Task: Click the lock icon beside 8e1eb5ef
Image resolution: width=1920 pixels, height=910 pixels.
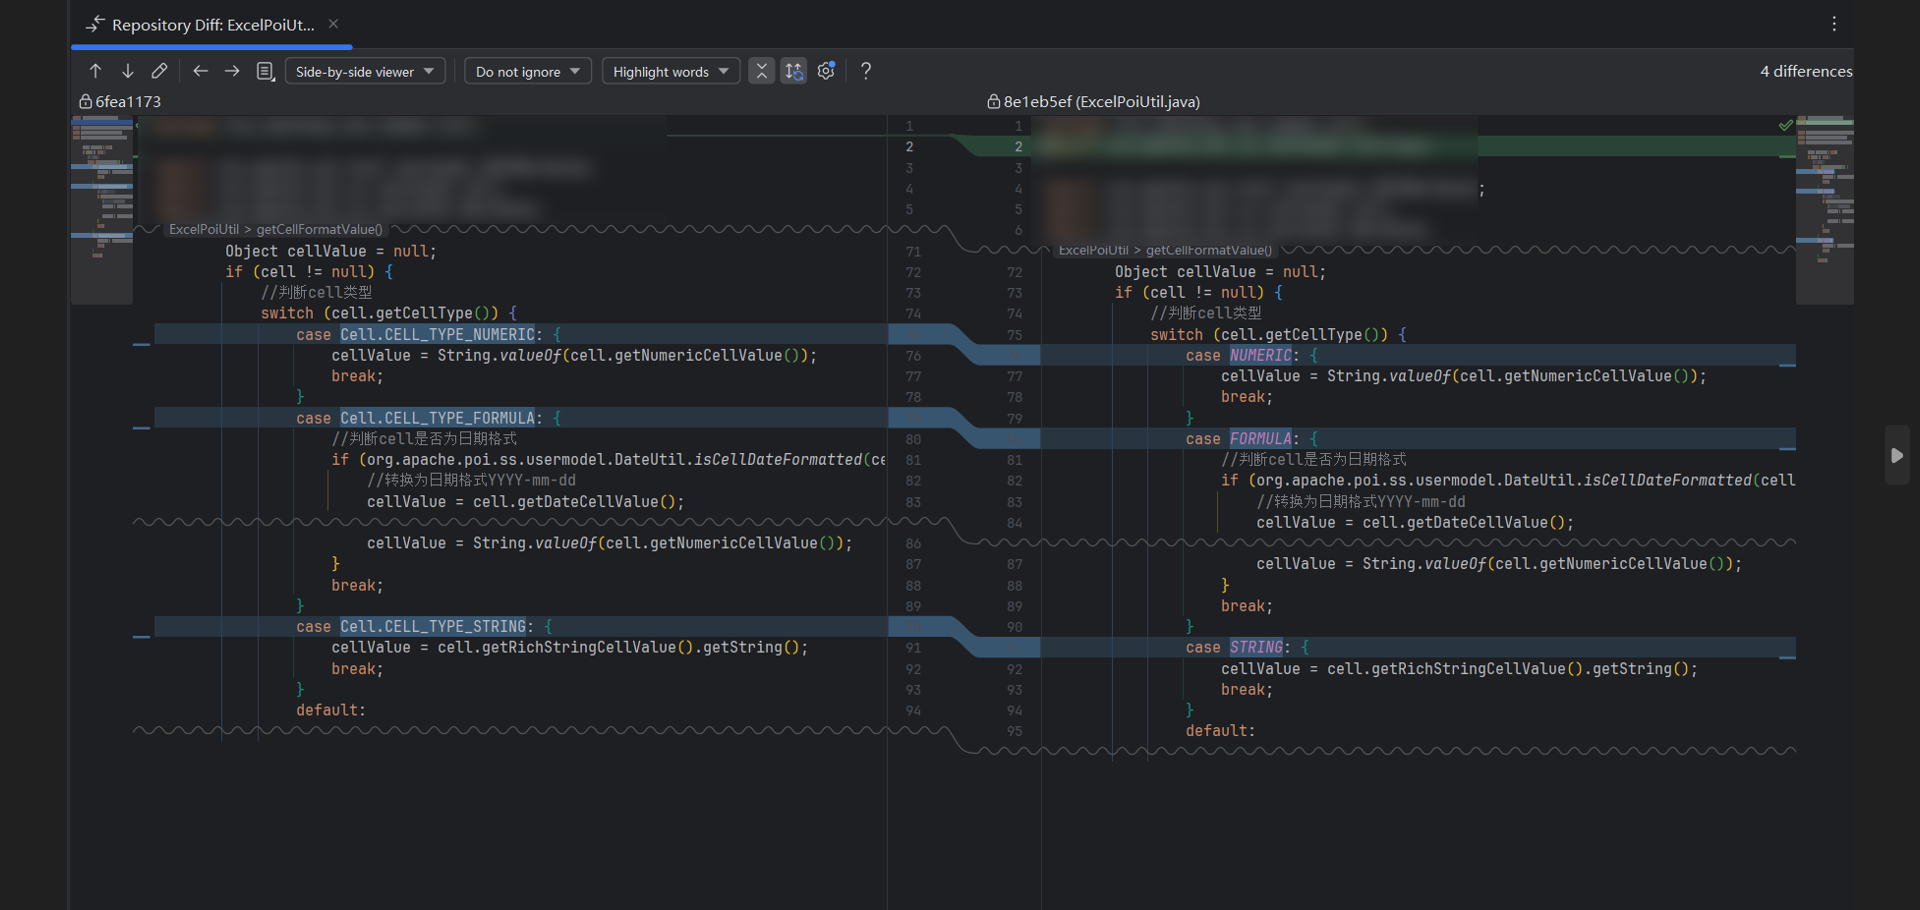Action: (993, 101)
